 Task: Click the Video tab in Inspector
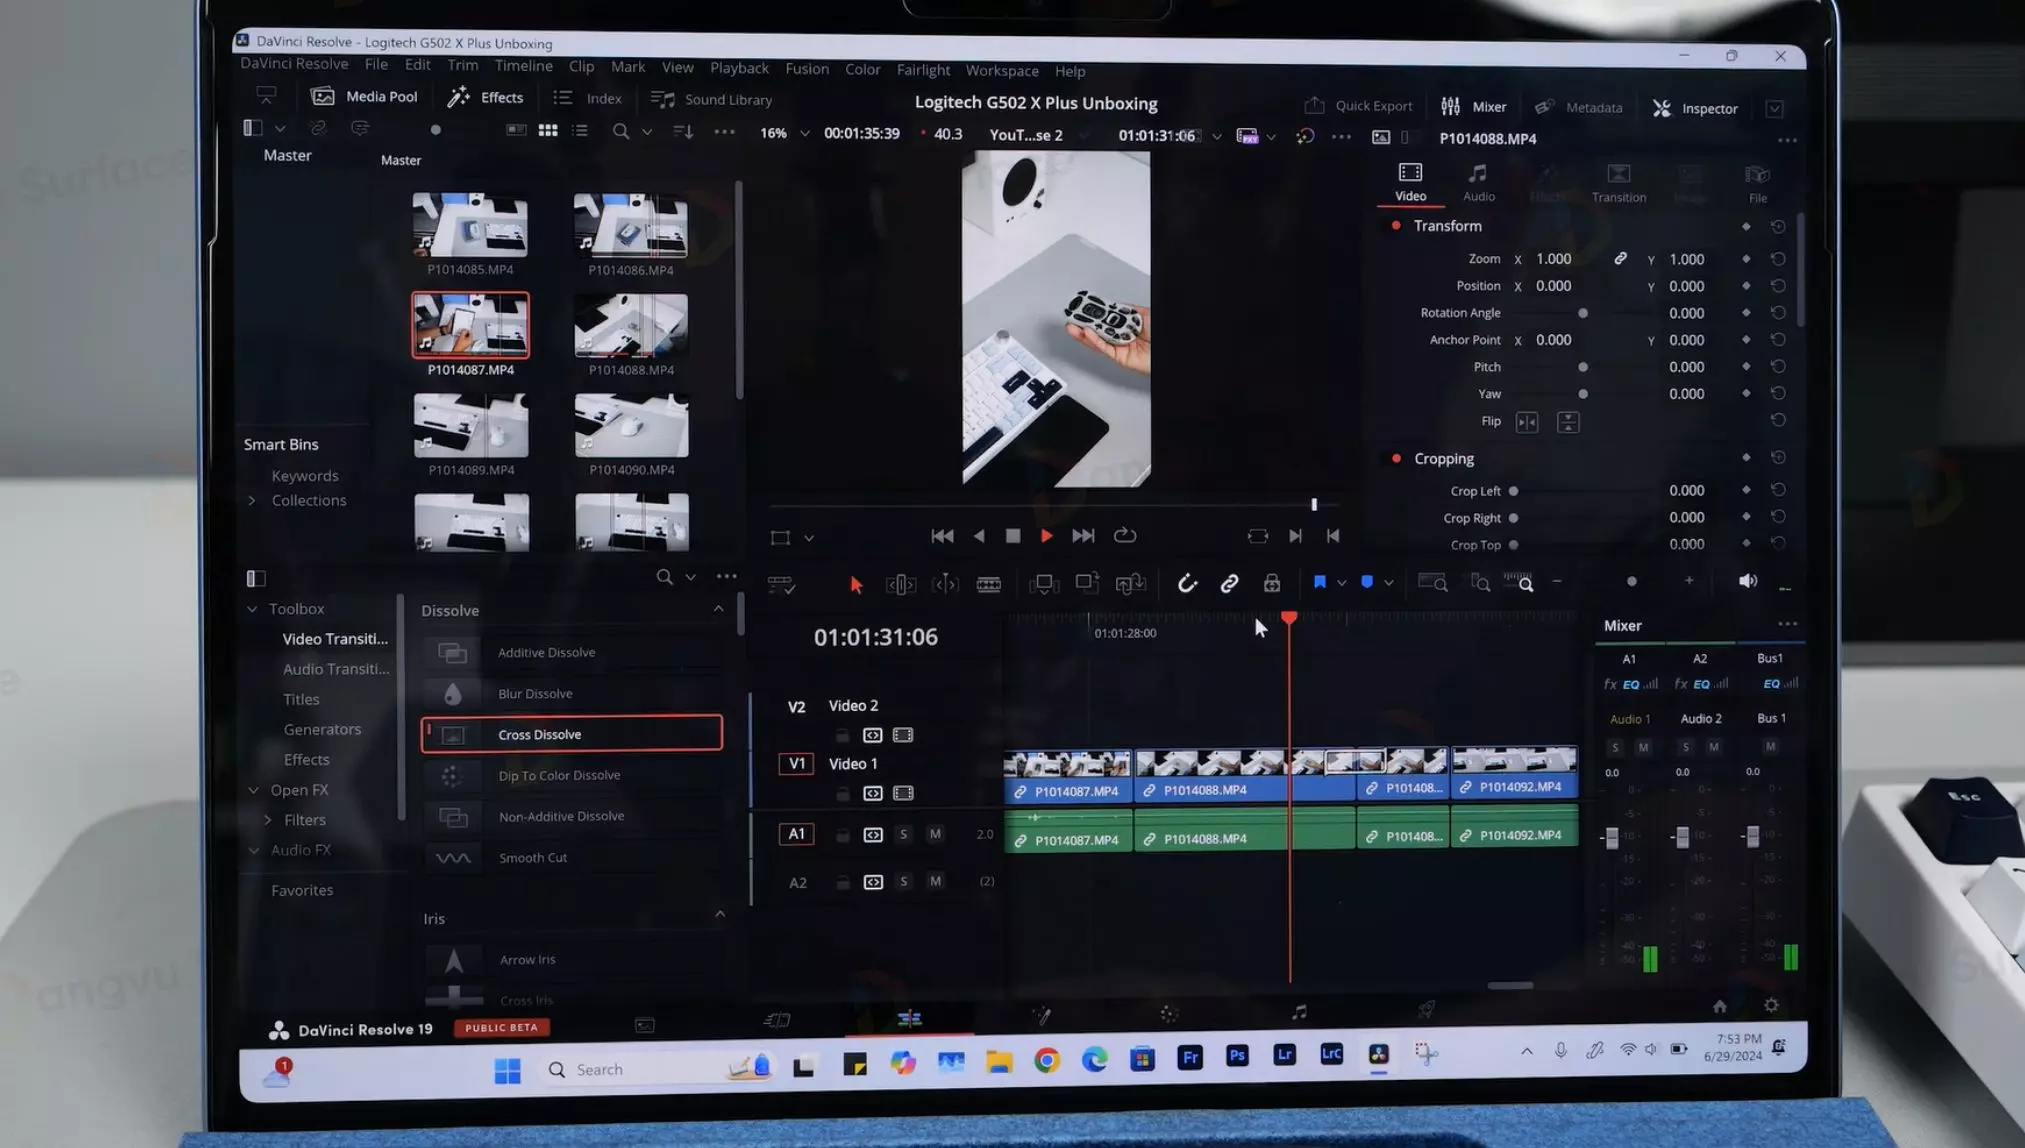pyautogui.click(x=1410, y=181)
